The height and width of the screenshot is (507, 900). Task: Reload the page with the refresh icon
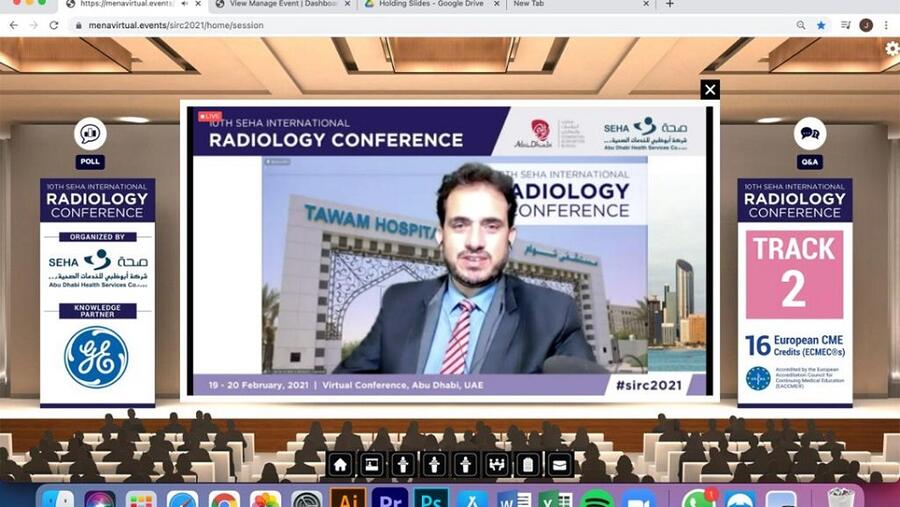click(x=54, y=25)
